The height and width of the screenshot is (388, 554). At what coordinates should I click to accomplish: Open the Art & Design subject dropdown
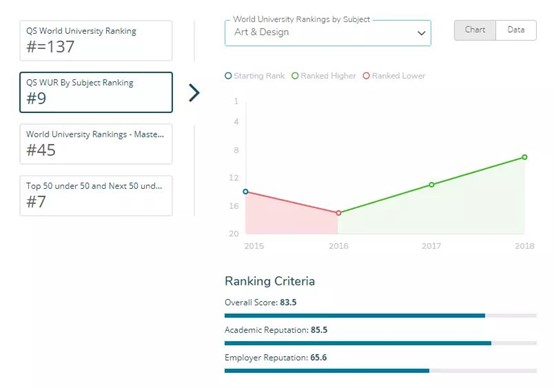328,33
